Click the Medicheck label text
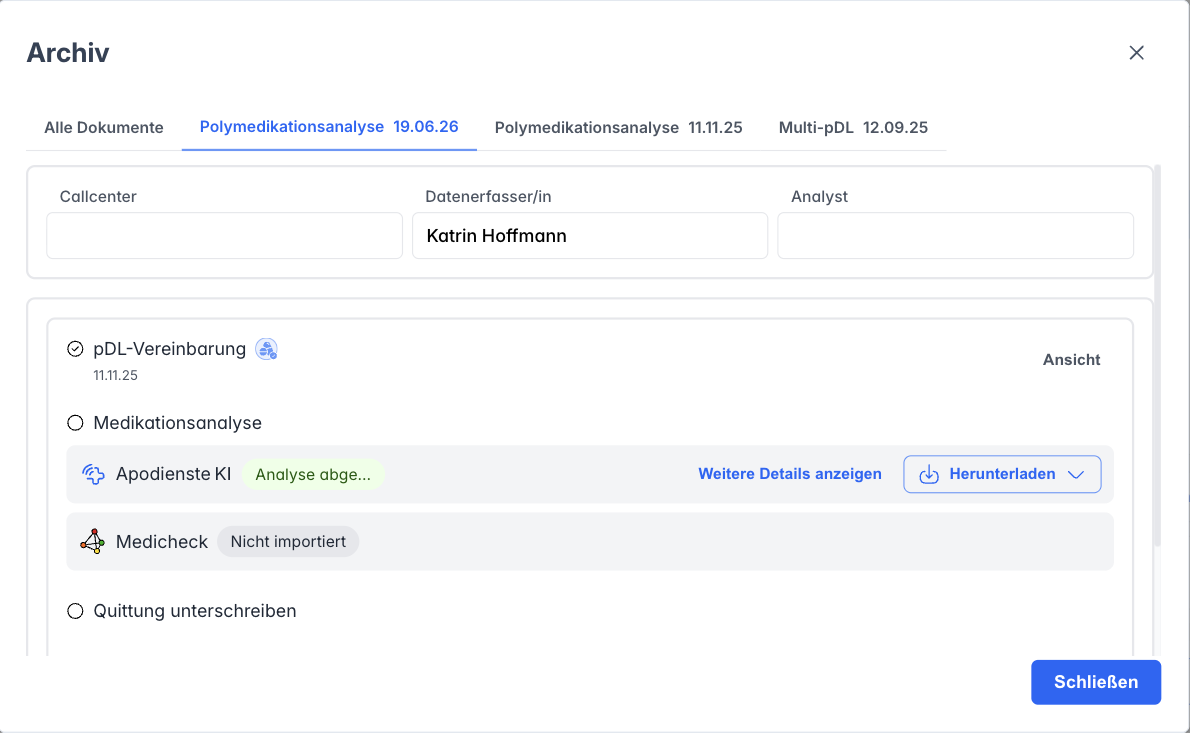 (162, 542)
